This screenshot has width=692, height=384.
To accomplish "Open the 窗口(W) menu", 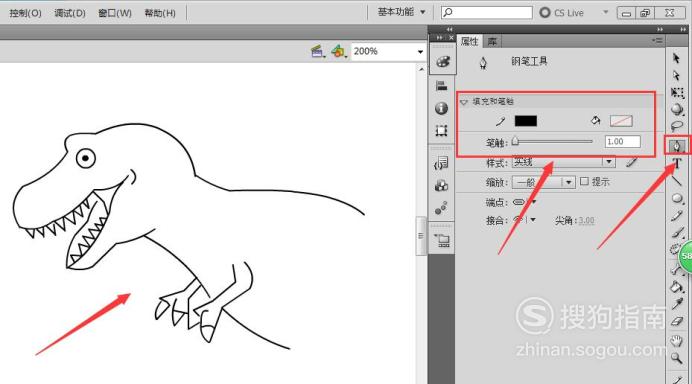I will (x=115, y=13).
